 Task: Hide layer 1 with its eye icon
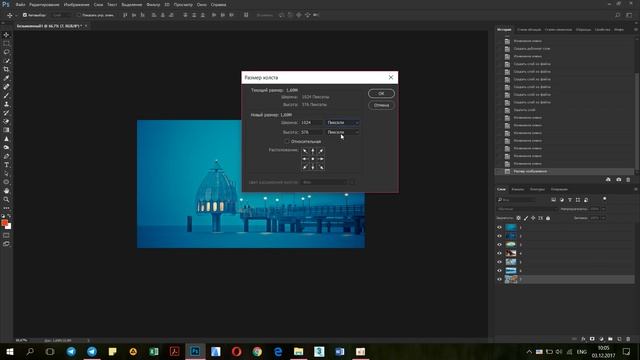click(x=499, y=227)
